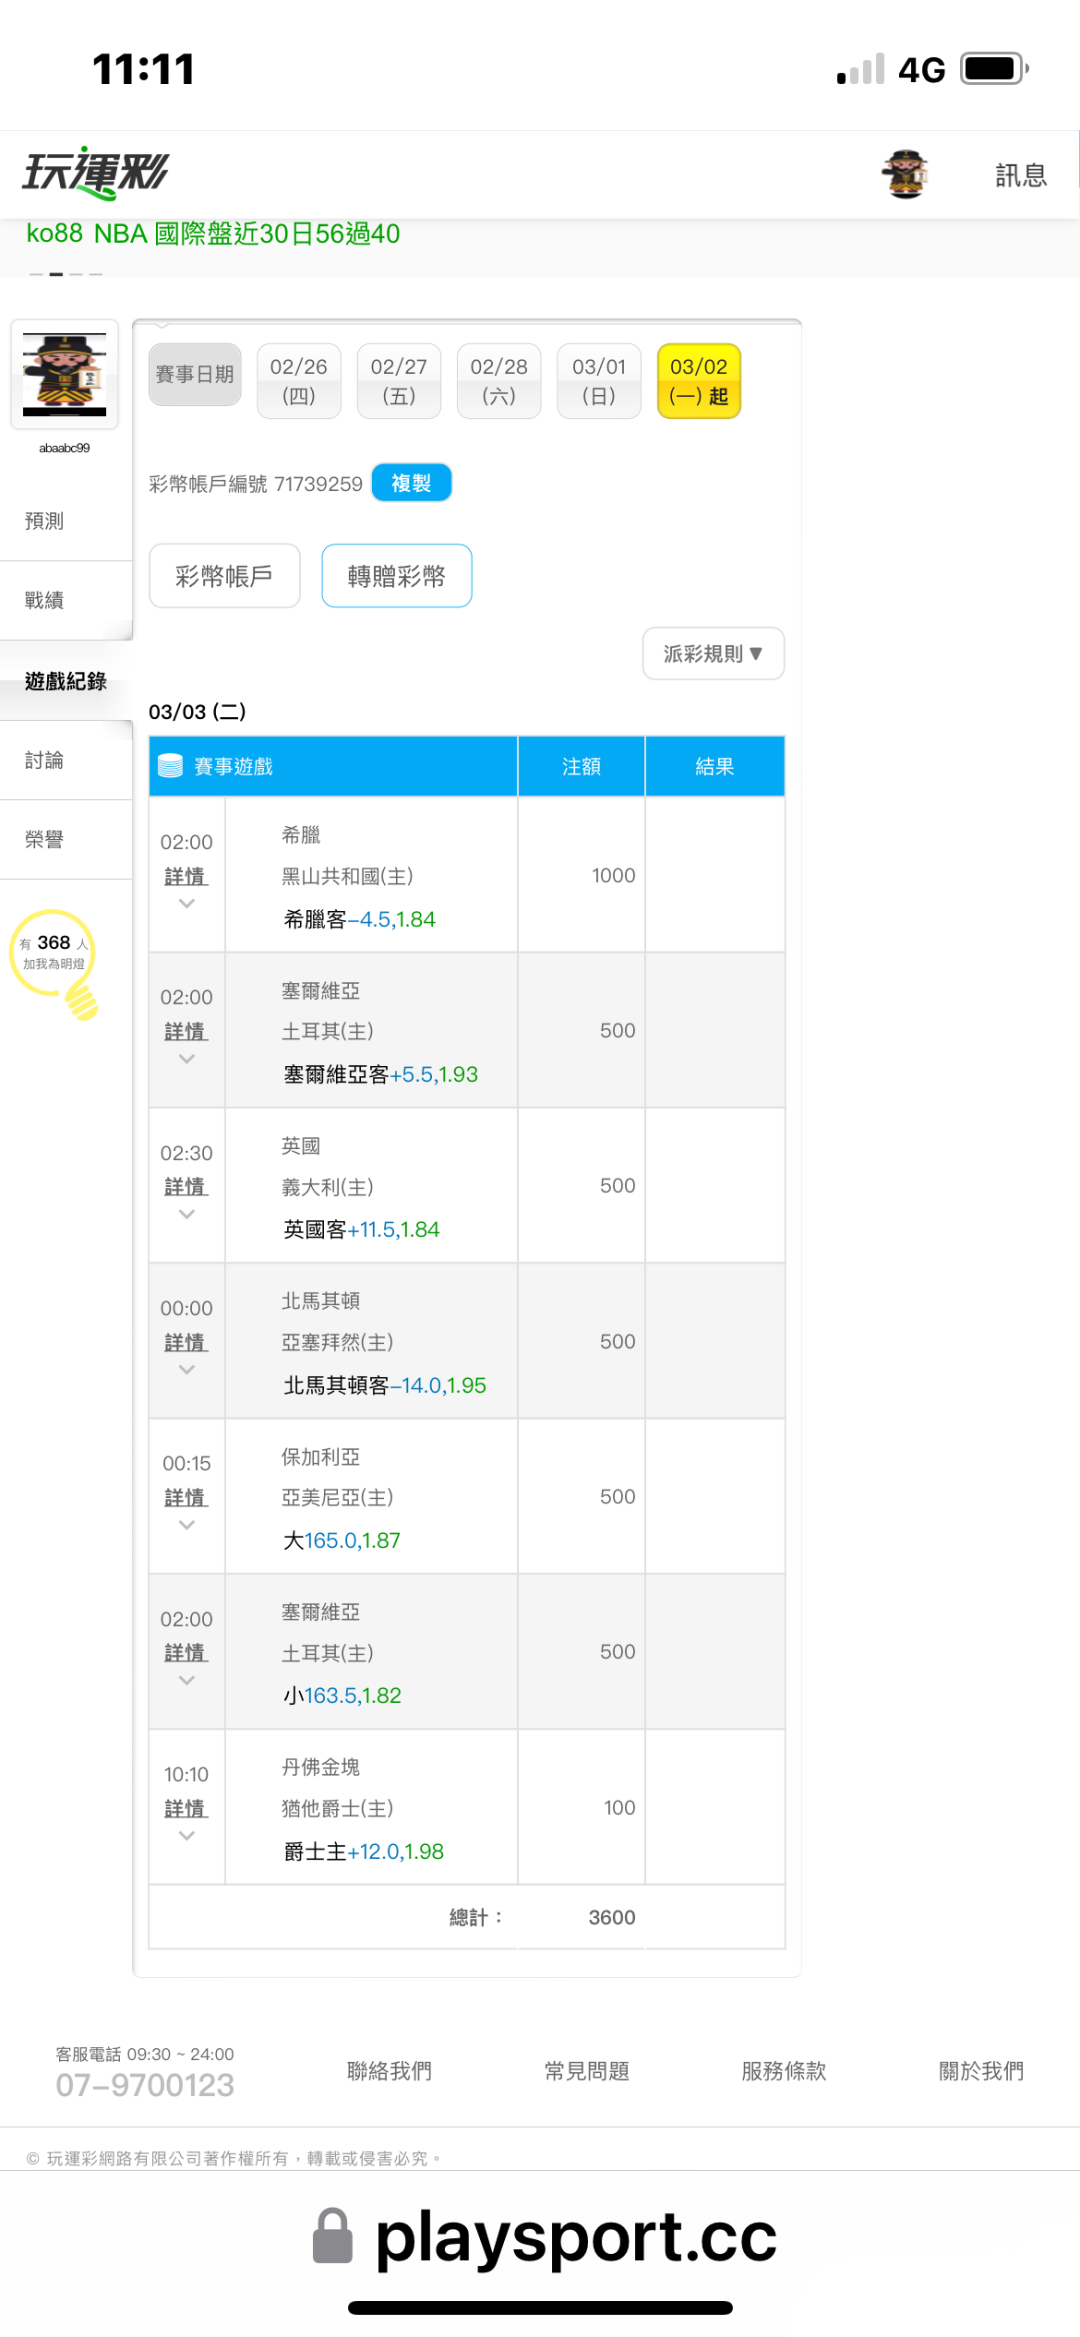Switch to 03/02 (一) 起 date tab
The width and height of the screenshot is (1080, 2337).
click(699, 381)
